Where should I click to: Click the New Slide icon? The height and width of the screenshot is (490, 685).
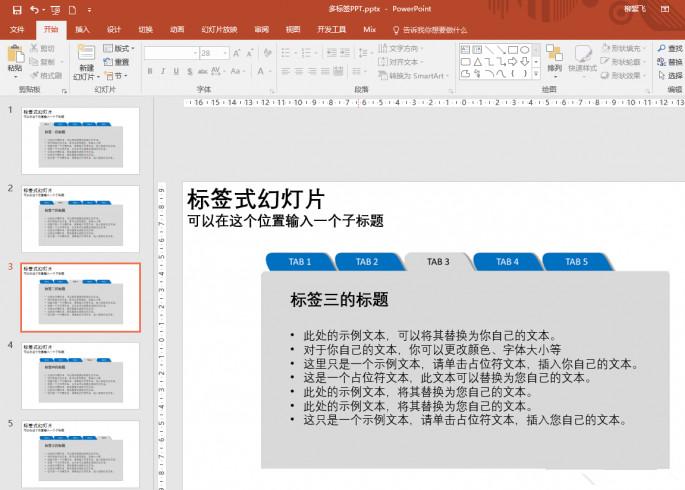pos(86,54)
